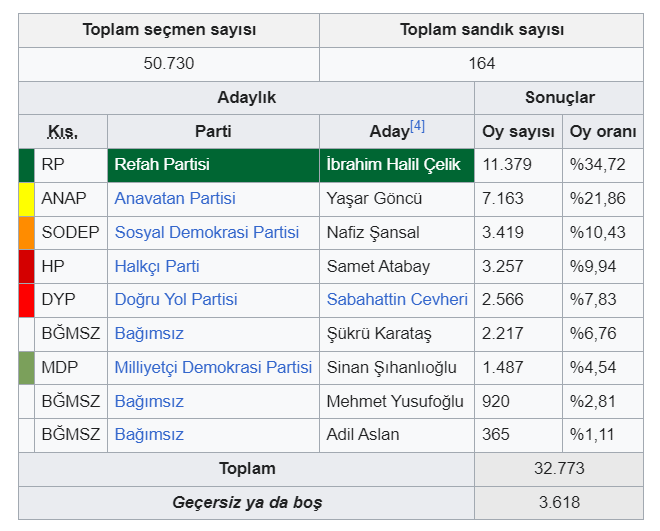Click the Kıs. abbreviation header

(62, 132)
